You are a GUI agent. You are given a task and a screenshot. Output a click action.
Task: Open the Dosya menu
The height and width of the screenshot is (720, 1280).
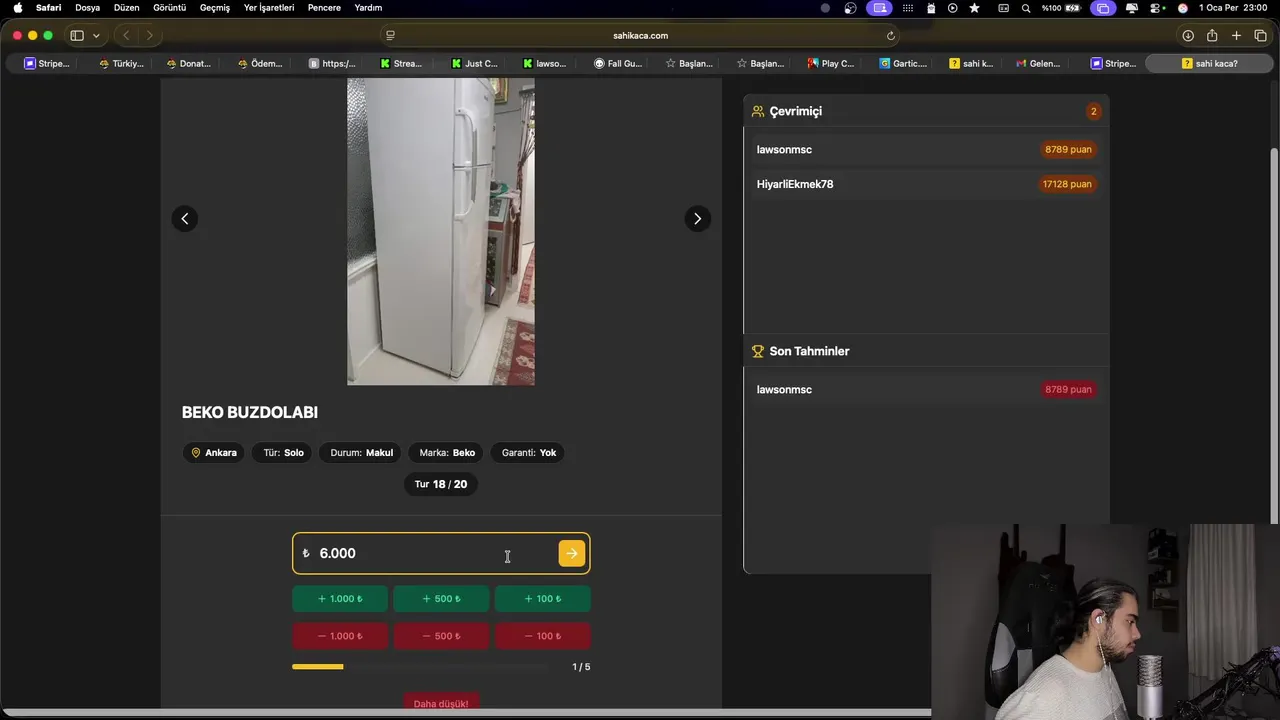[x=88, y=7]
